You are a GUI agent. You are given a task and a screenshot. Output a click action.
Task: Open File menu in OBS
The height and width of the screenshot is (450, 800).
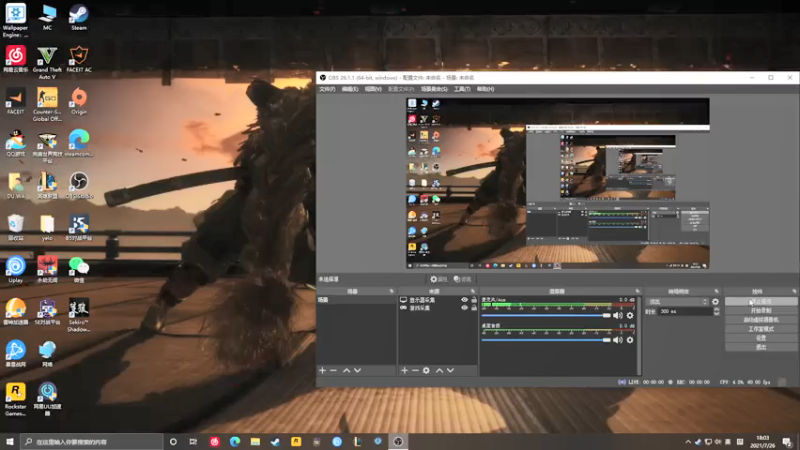(327, 89)
